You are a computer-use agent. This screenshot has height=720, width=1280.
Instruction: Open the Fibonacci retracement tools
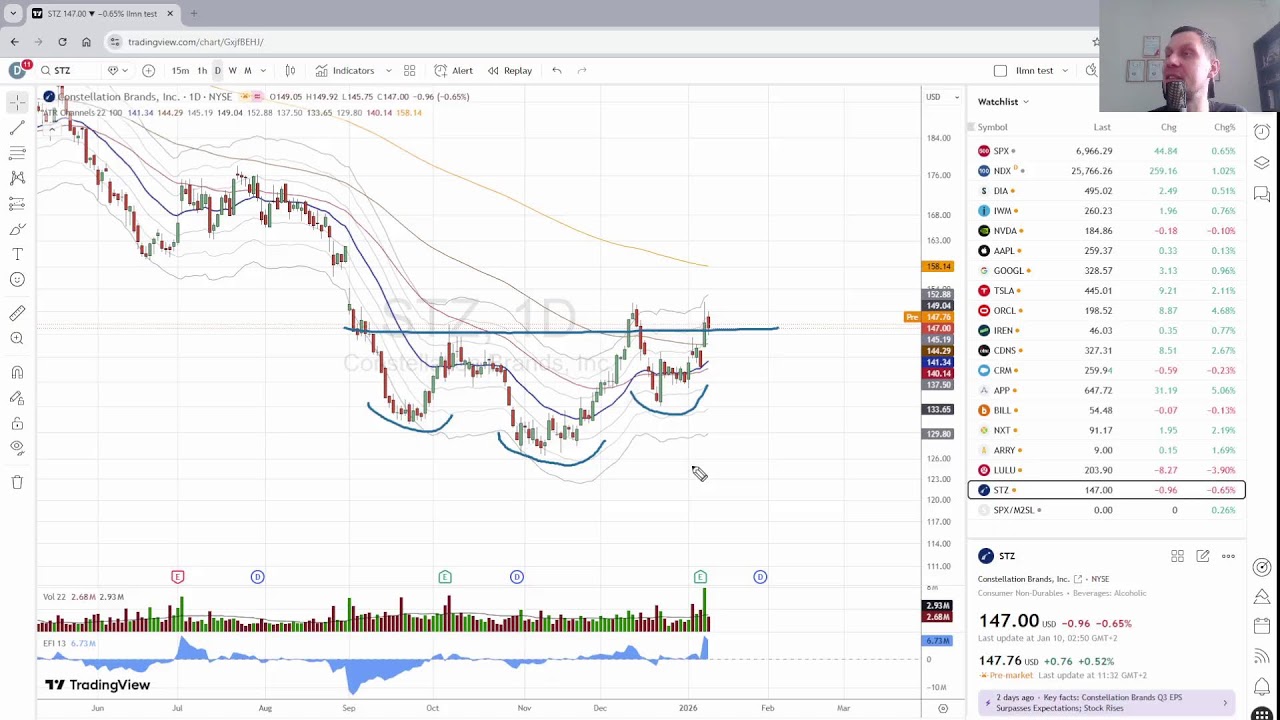coord(17,153)
